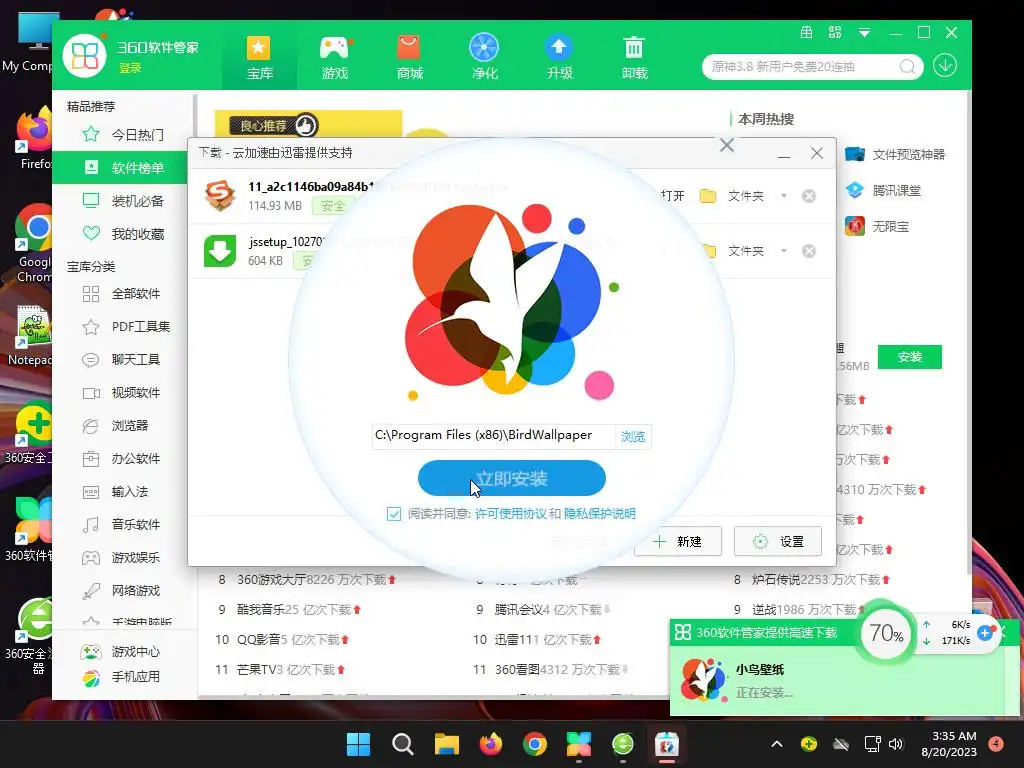
Task: Open 腾讯会议 in ranking list
Action: coord(517,609)
